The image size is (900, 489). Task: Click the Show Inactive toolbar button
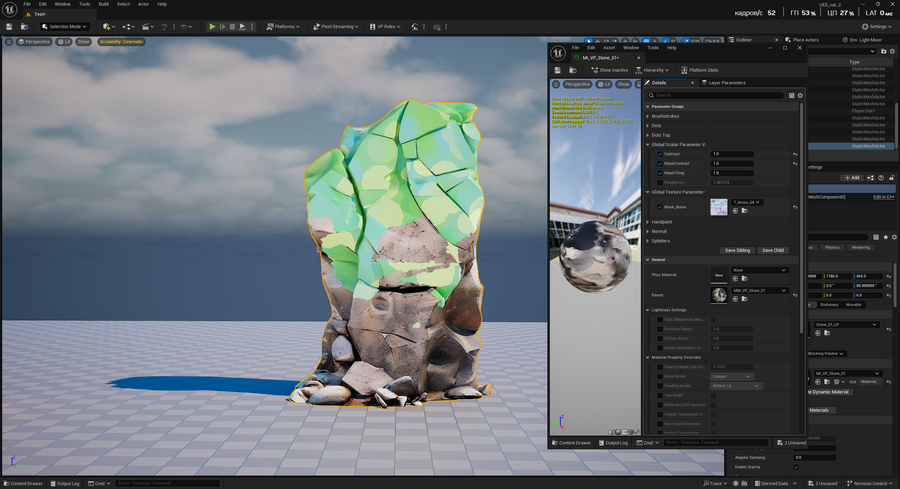coord(609,70)
